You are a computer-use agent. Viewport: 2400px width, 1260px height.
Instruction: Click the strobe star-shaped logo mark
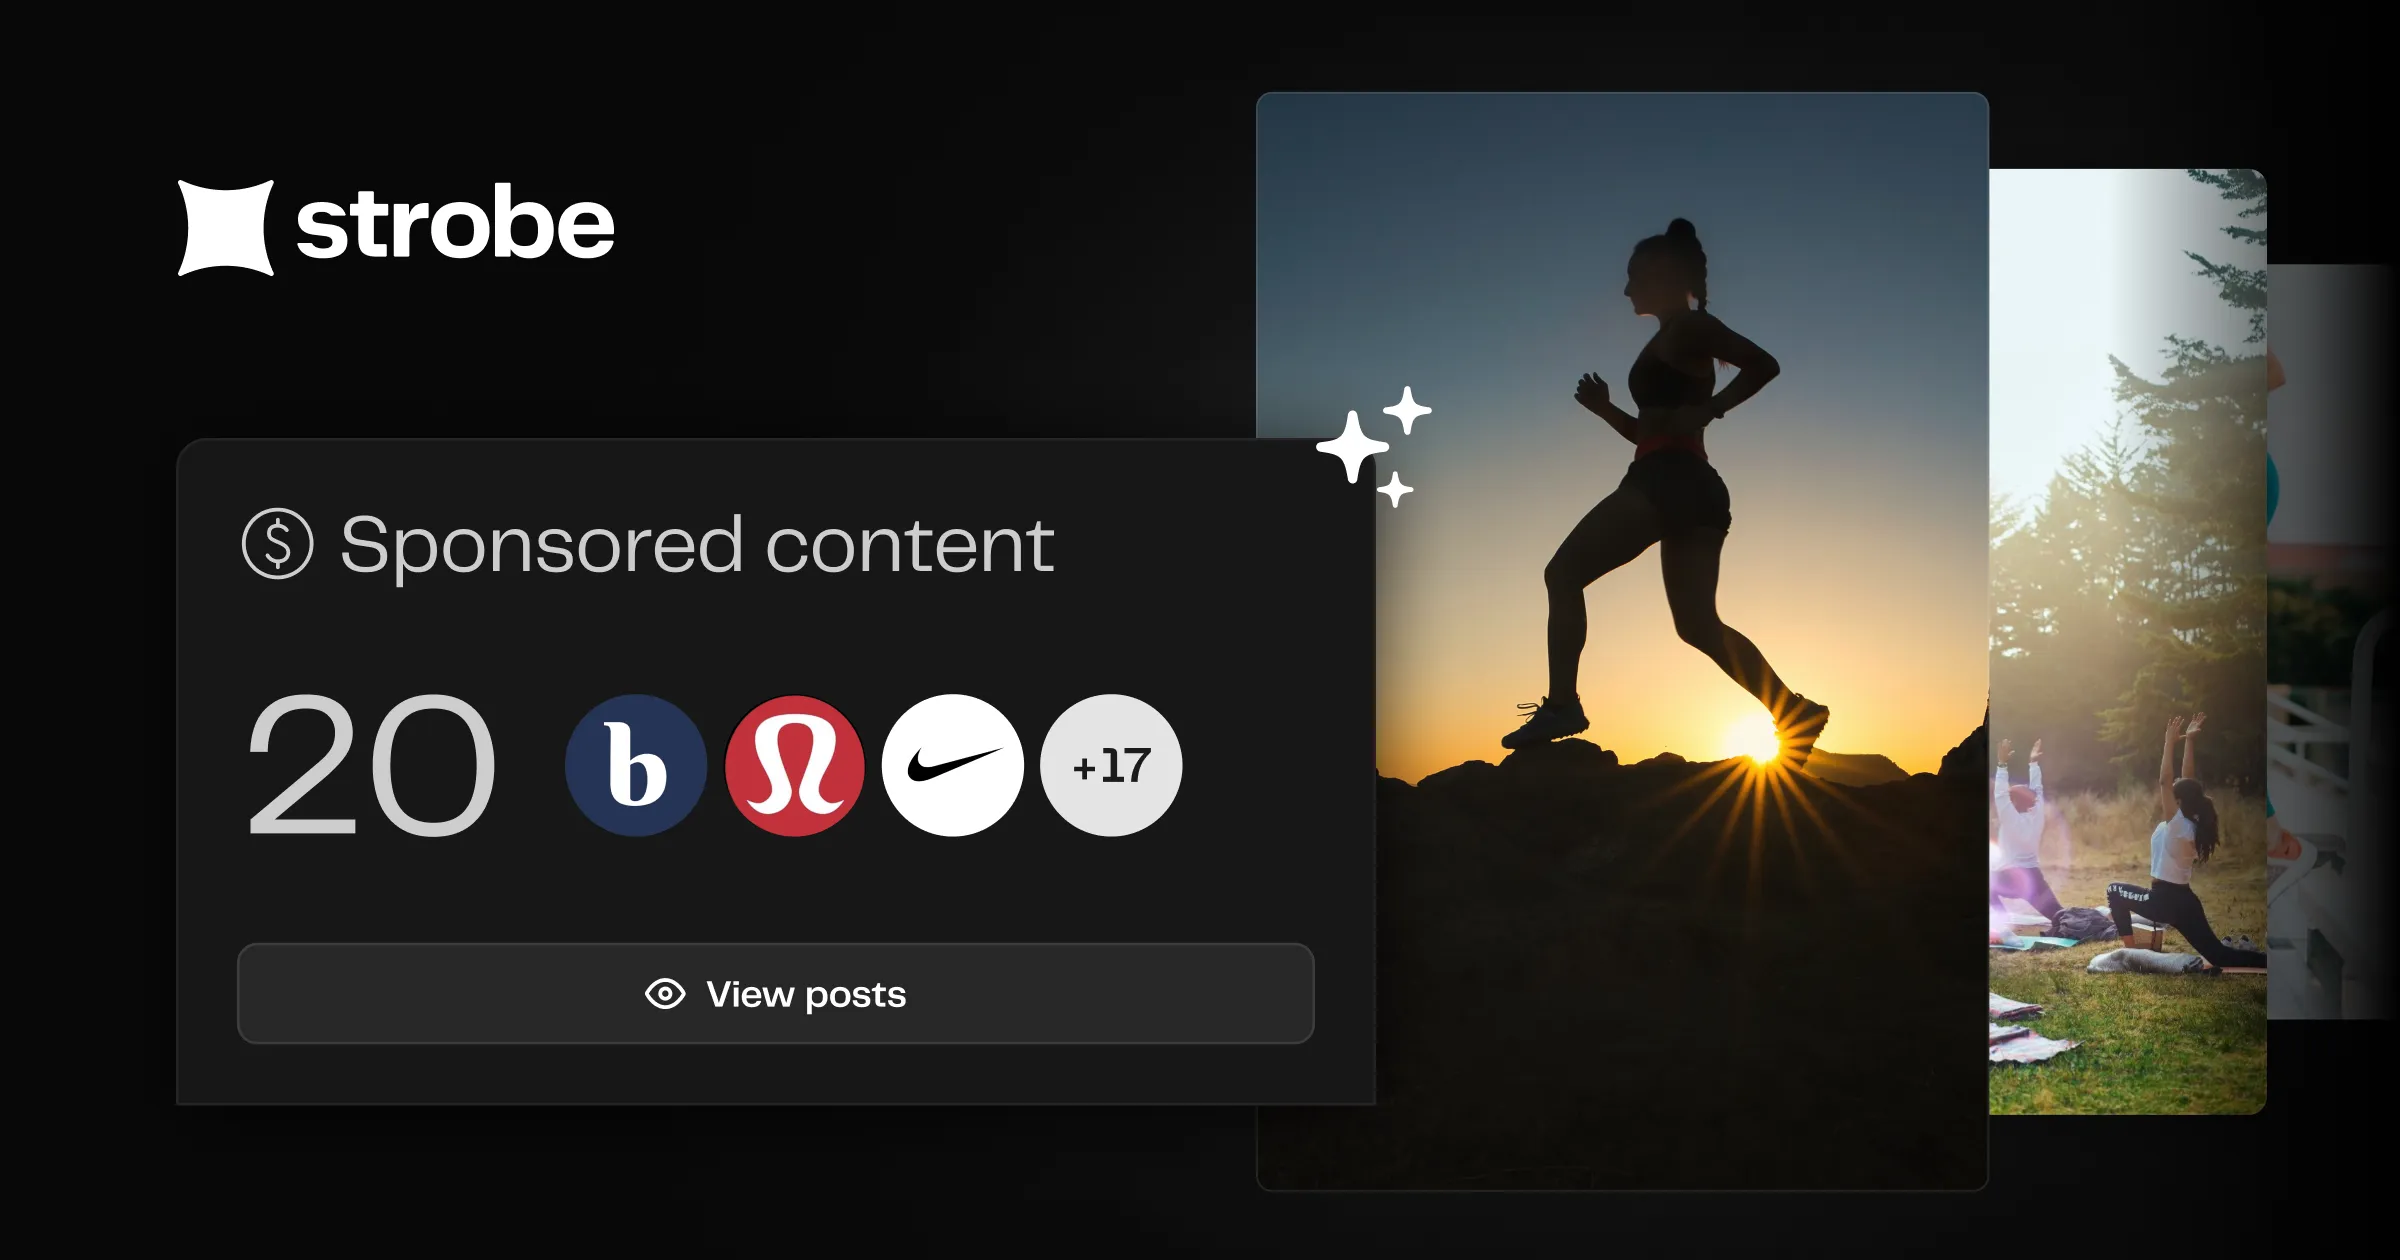(x=226, y=227)
